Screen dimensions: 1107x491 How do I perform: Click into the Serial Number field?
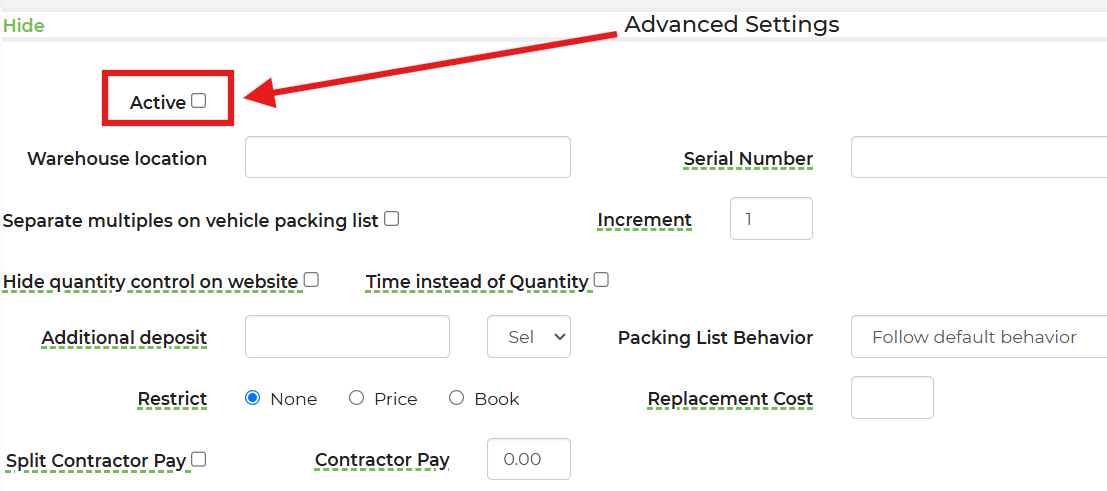point(979,157)
